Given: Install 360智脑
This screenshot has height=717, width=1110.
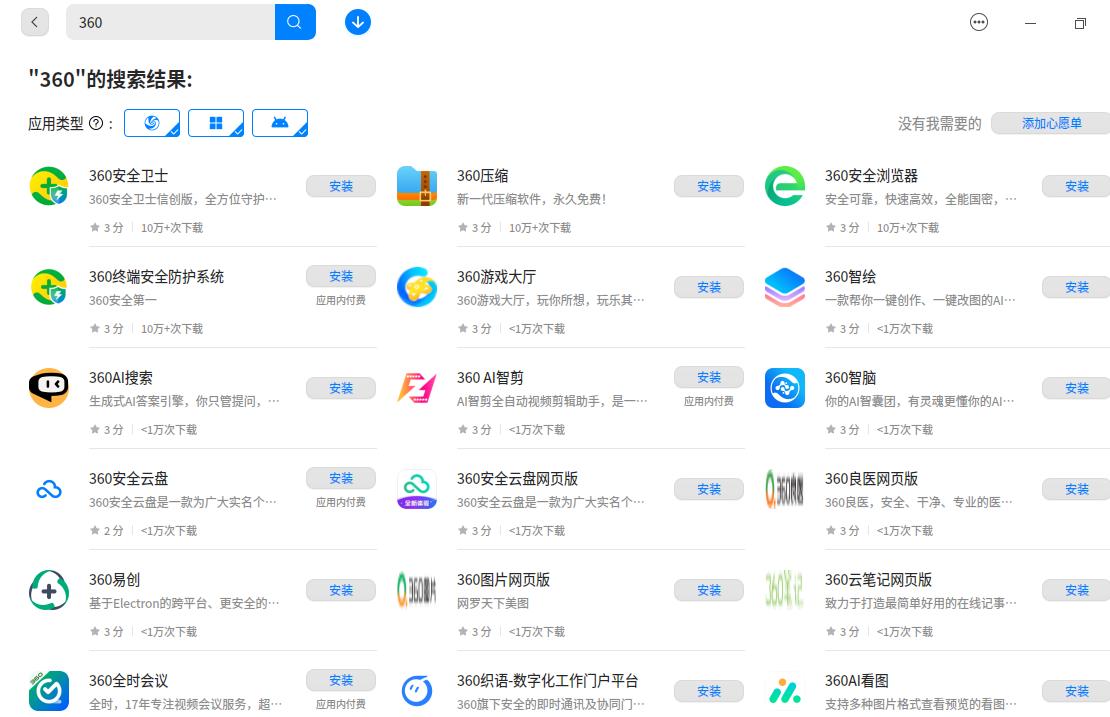Looking at the screenshot, I should [x=1076, y=388].
